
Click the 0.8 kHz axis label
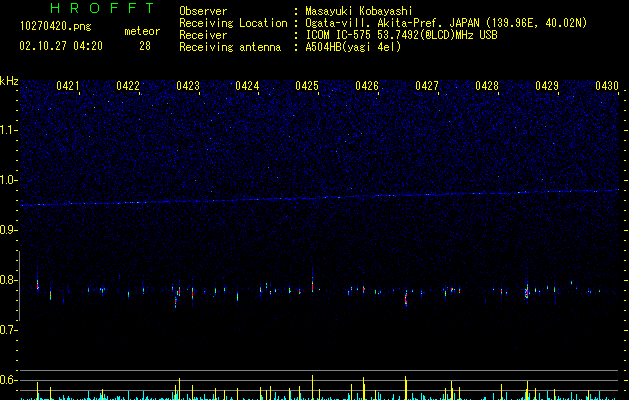tap(8, 280)
